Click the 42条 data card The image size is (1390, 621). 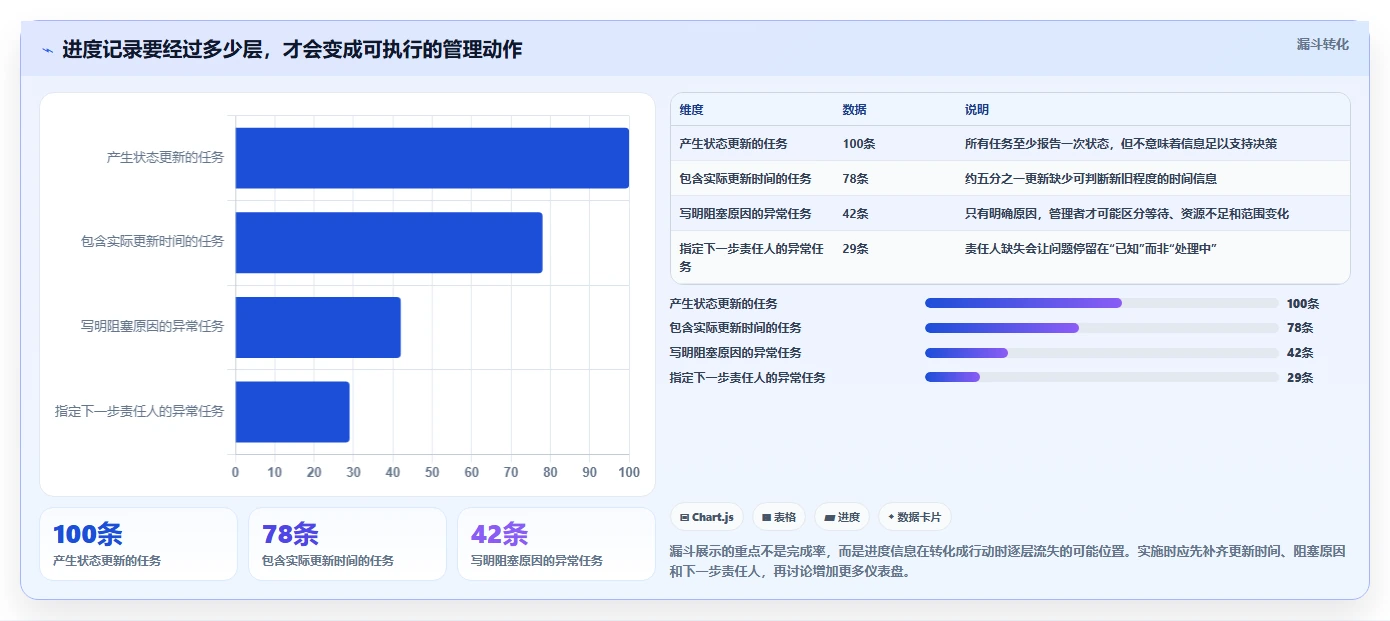(x=556, y=544)
